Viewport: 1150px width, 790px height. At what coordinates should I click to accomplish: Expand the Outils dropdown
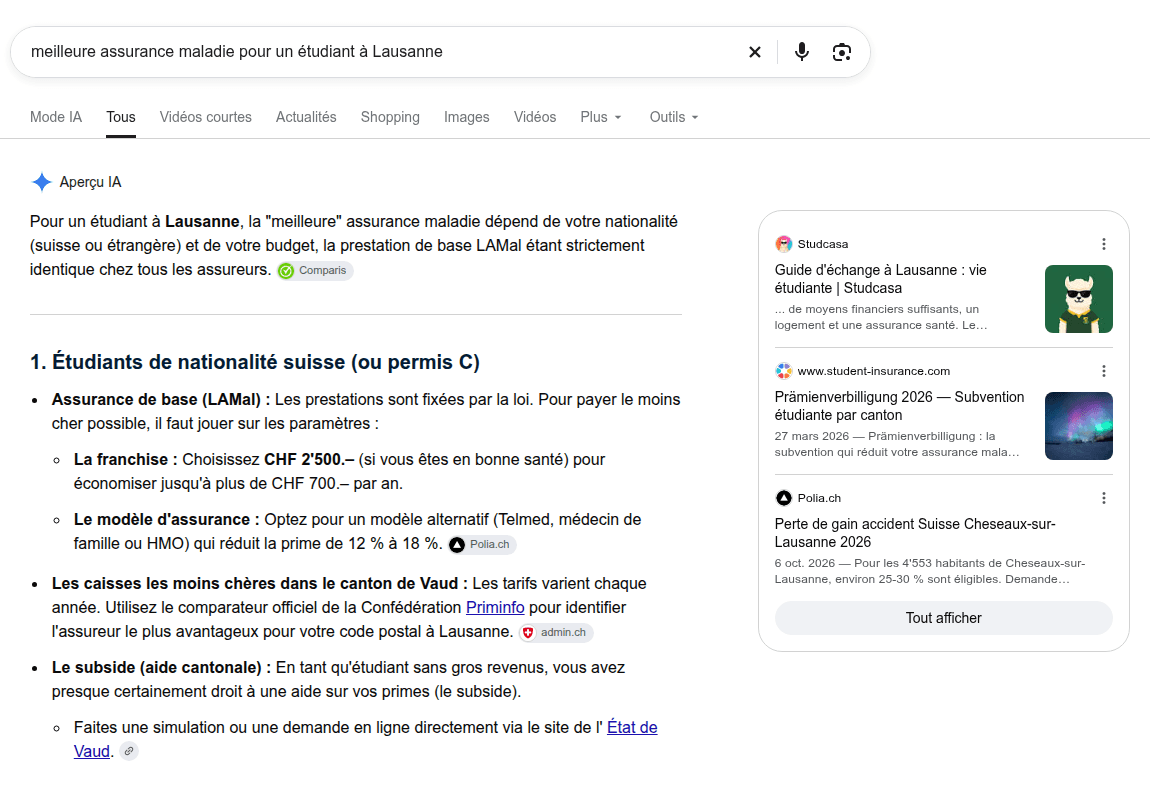click(x=673, y=117)
